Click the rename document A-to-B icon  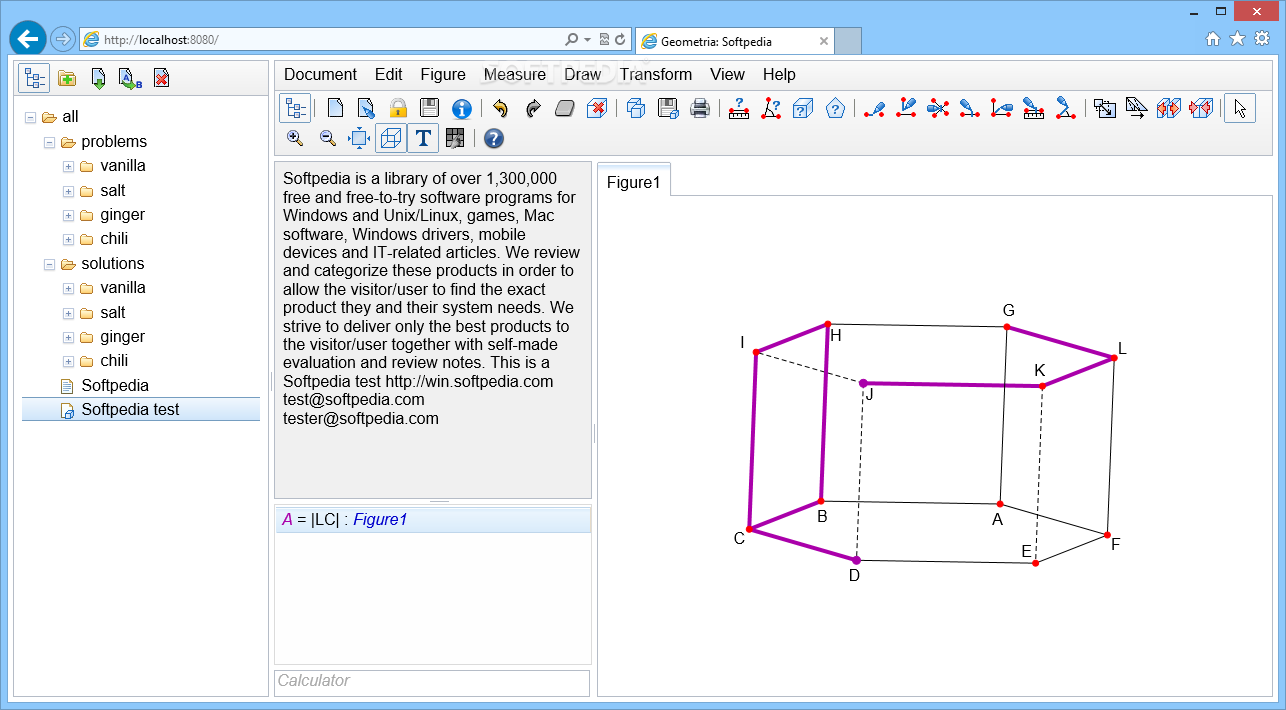pyautogui.click(x=130, y=78)
